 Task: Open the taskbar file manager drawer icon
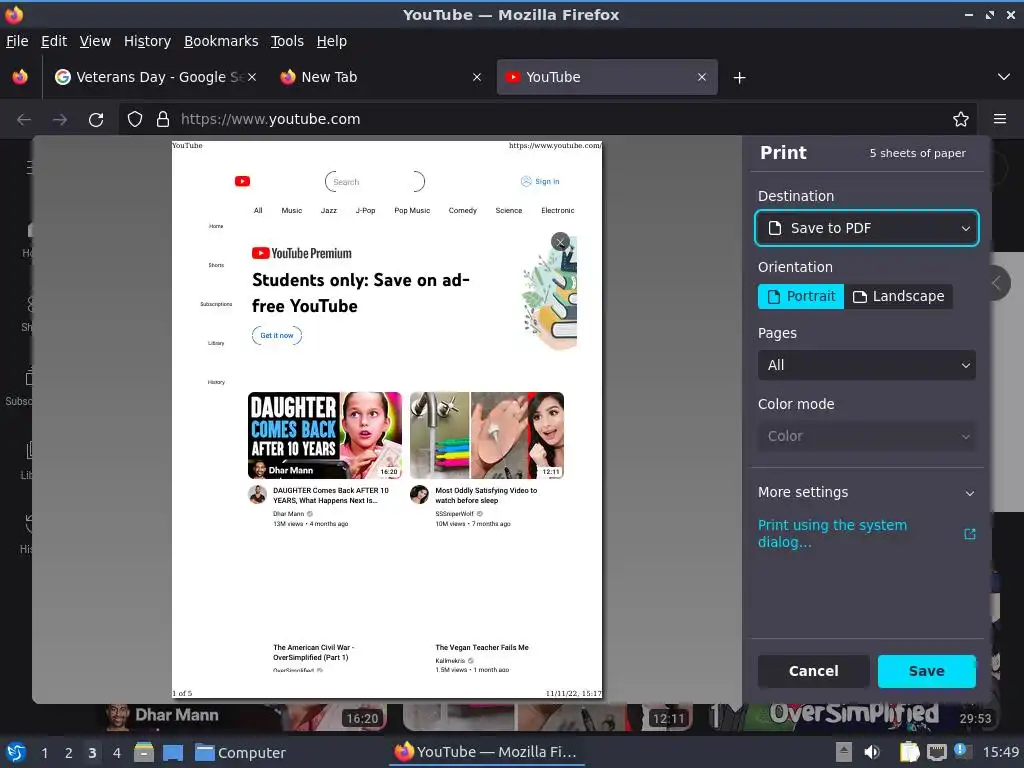pyautogui.click(x=144, y=752)
